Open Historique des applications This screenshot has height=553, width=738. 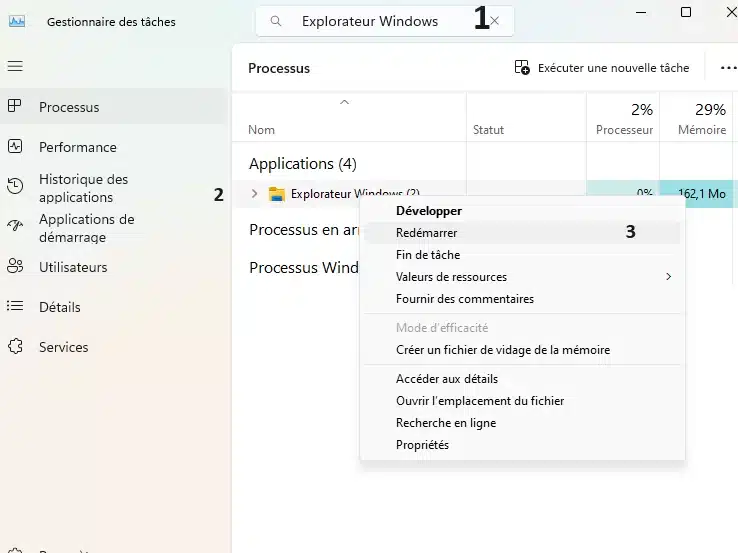[113, 188]
